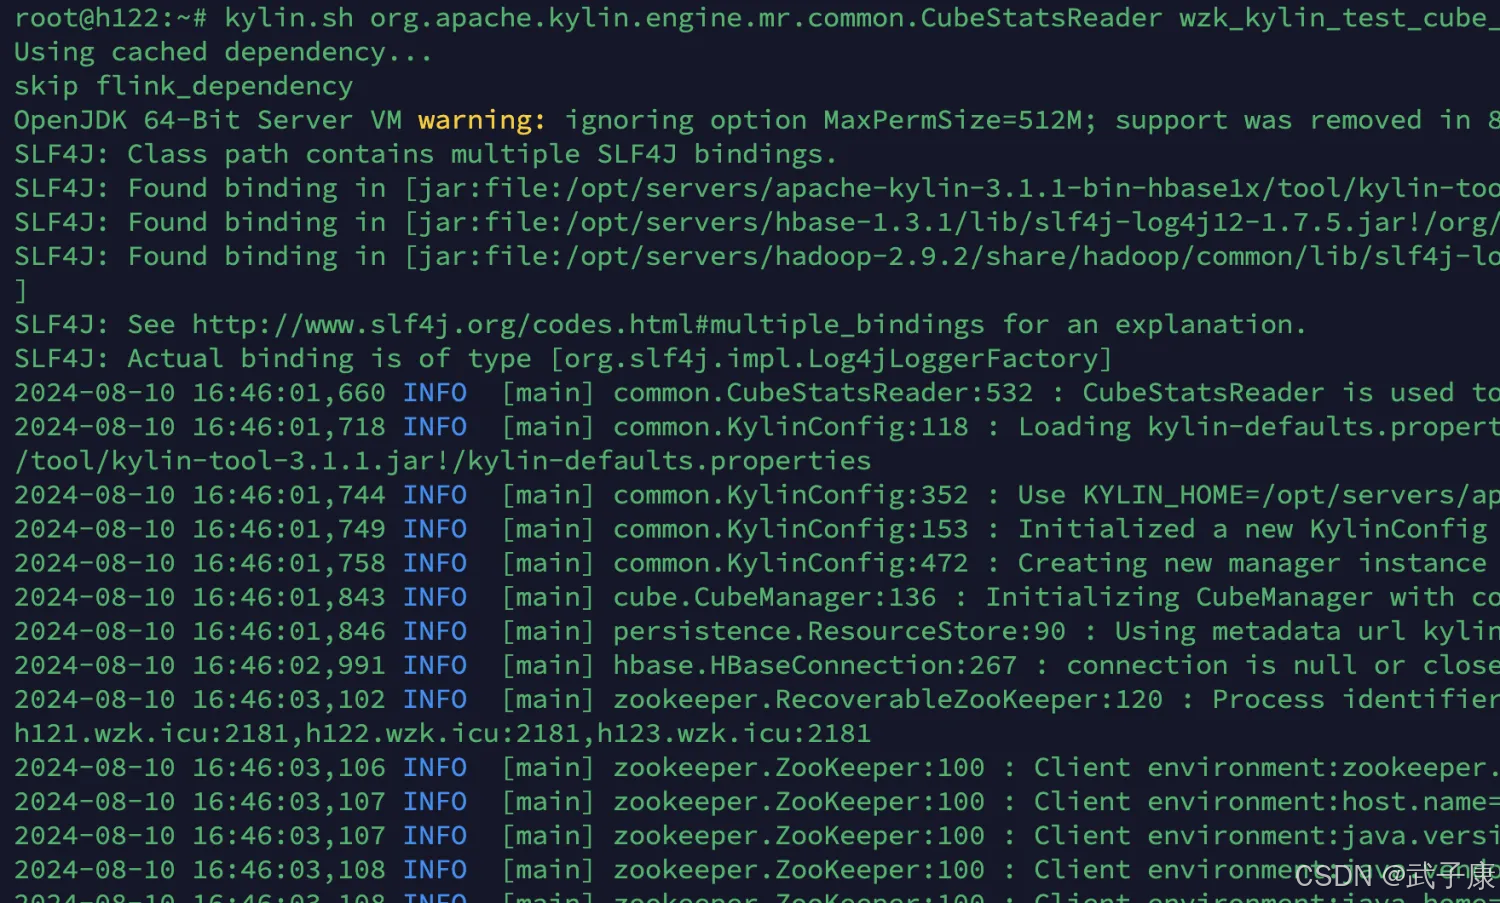
Task: Select 'common.KylinConfig:118' logger name
Action: pyautogui.click(x=791, y=427)
